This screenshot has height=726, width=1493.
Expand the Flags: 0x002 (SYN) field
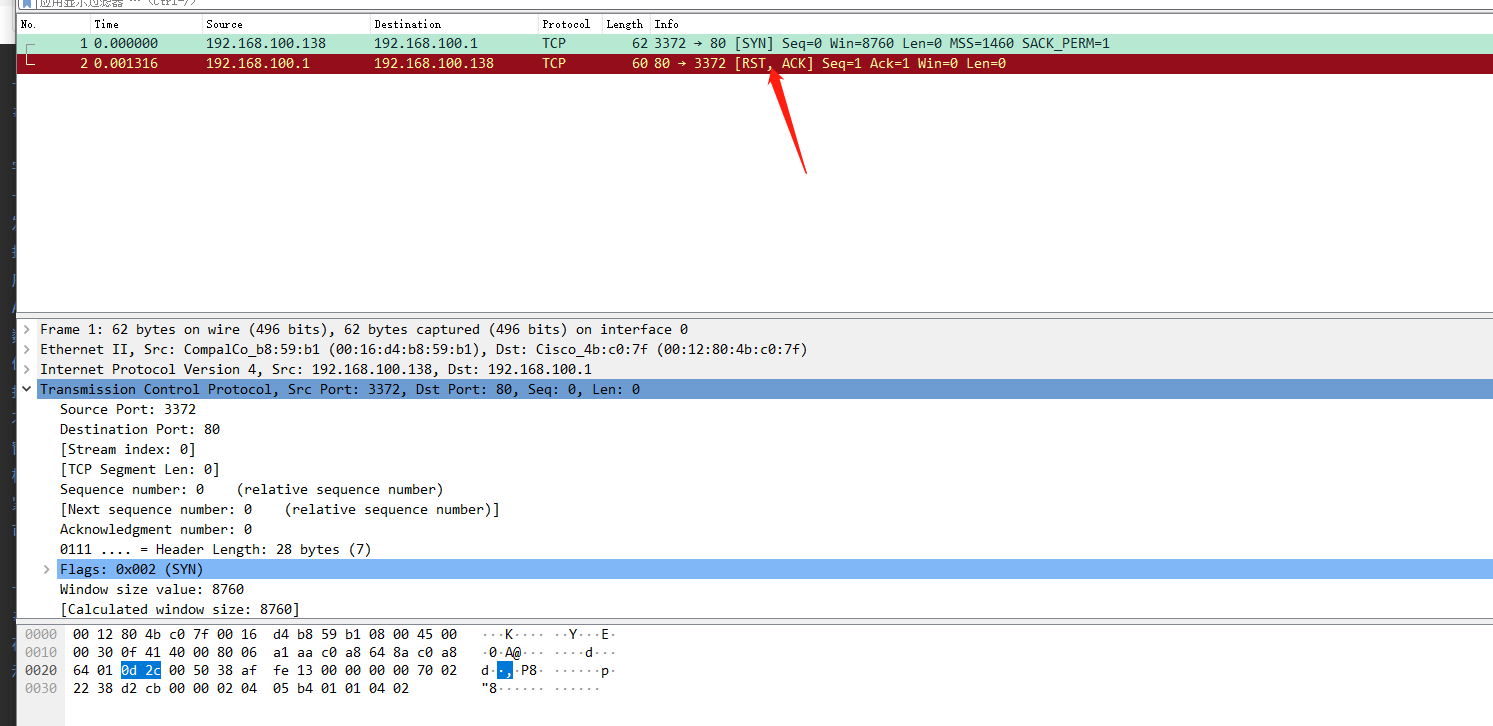click(46, 569)
